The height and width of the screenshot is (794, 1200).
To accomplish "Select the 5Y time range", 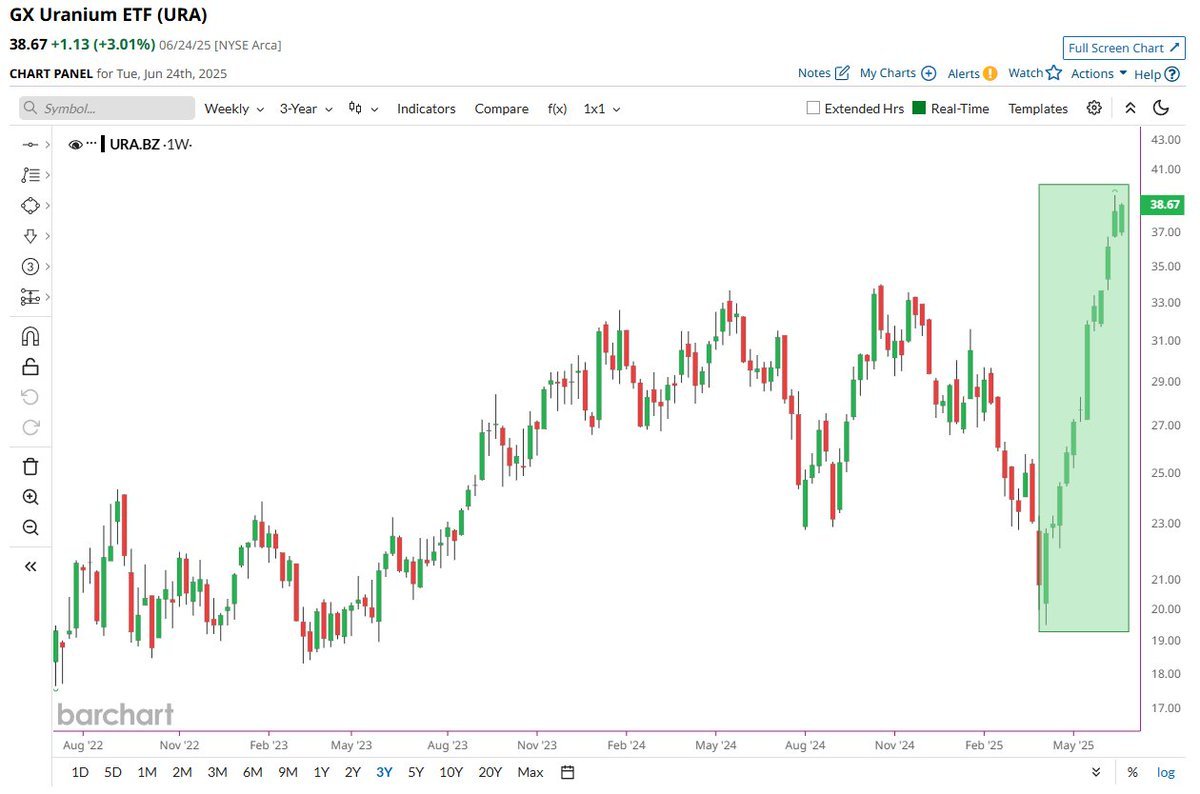I will click(x=415, y=772).
